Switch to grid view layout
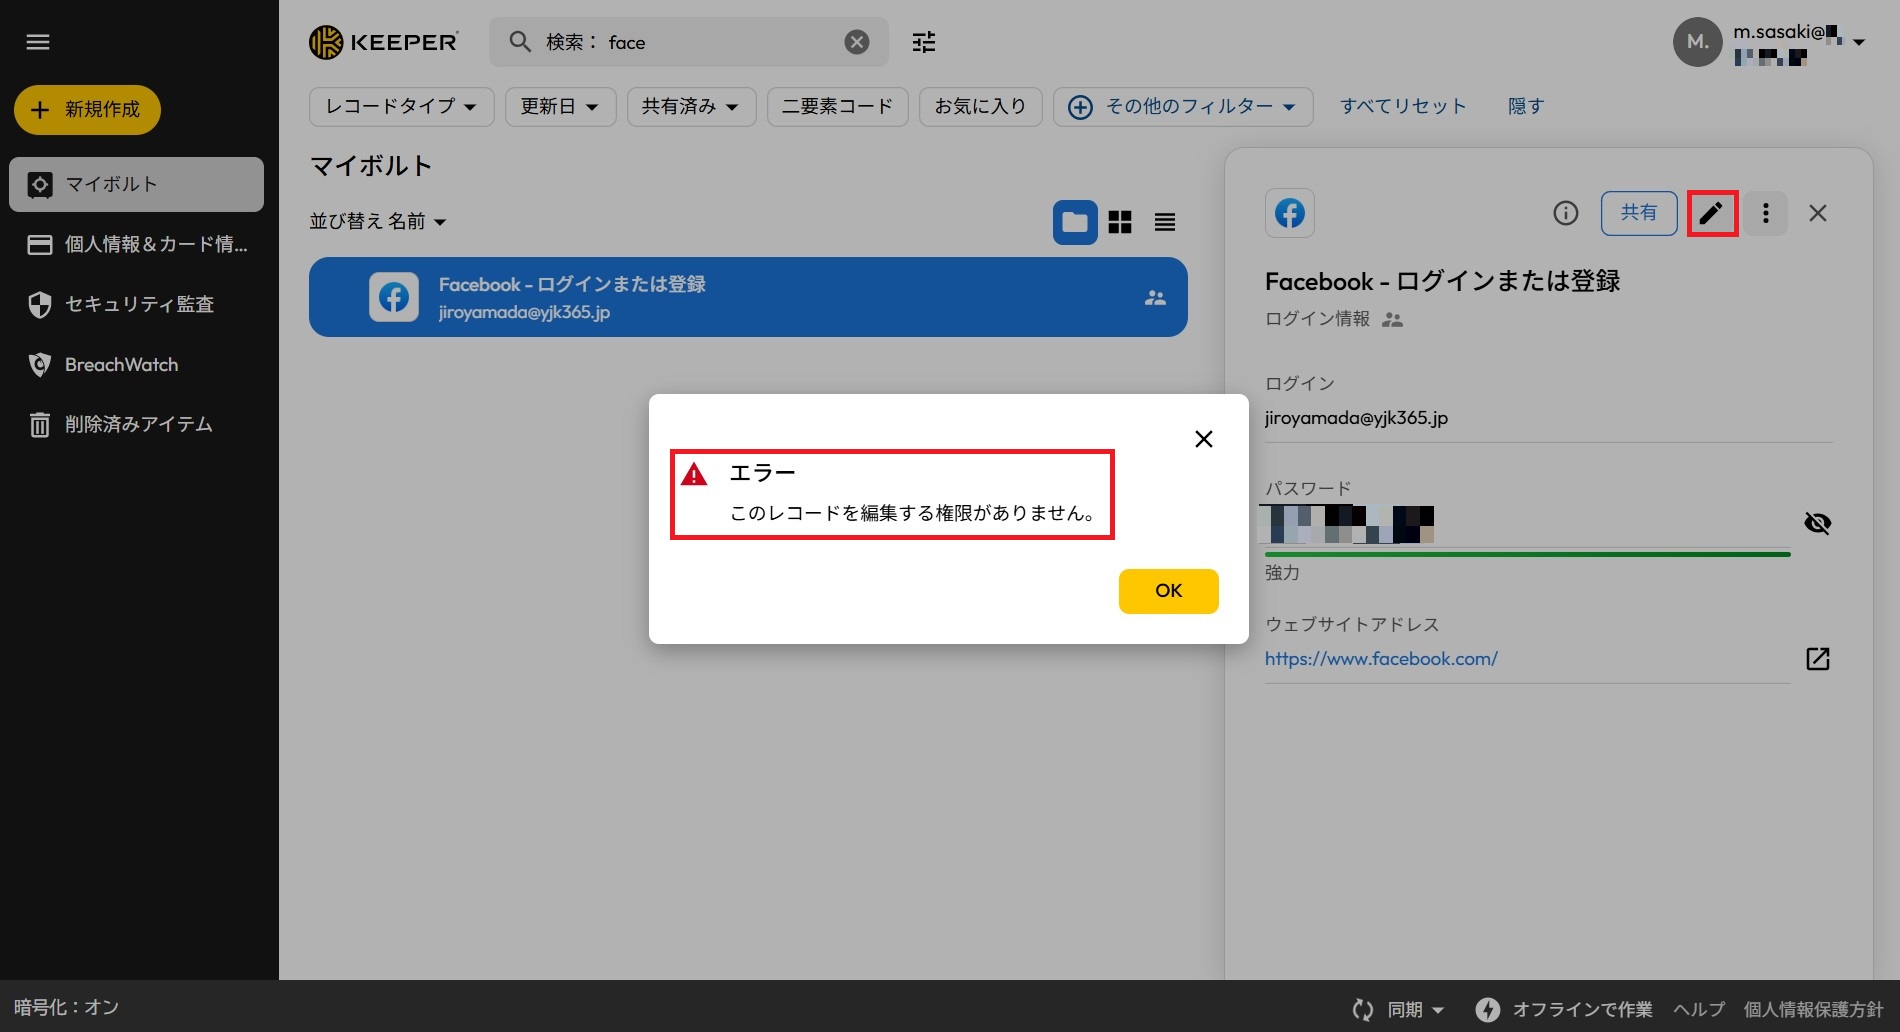Screen dimensions: 1900x1032 1120,222
